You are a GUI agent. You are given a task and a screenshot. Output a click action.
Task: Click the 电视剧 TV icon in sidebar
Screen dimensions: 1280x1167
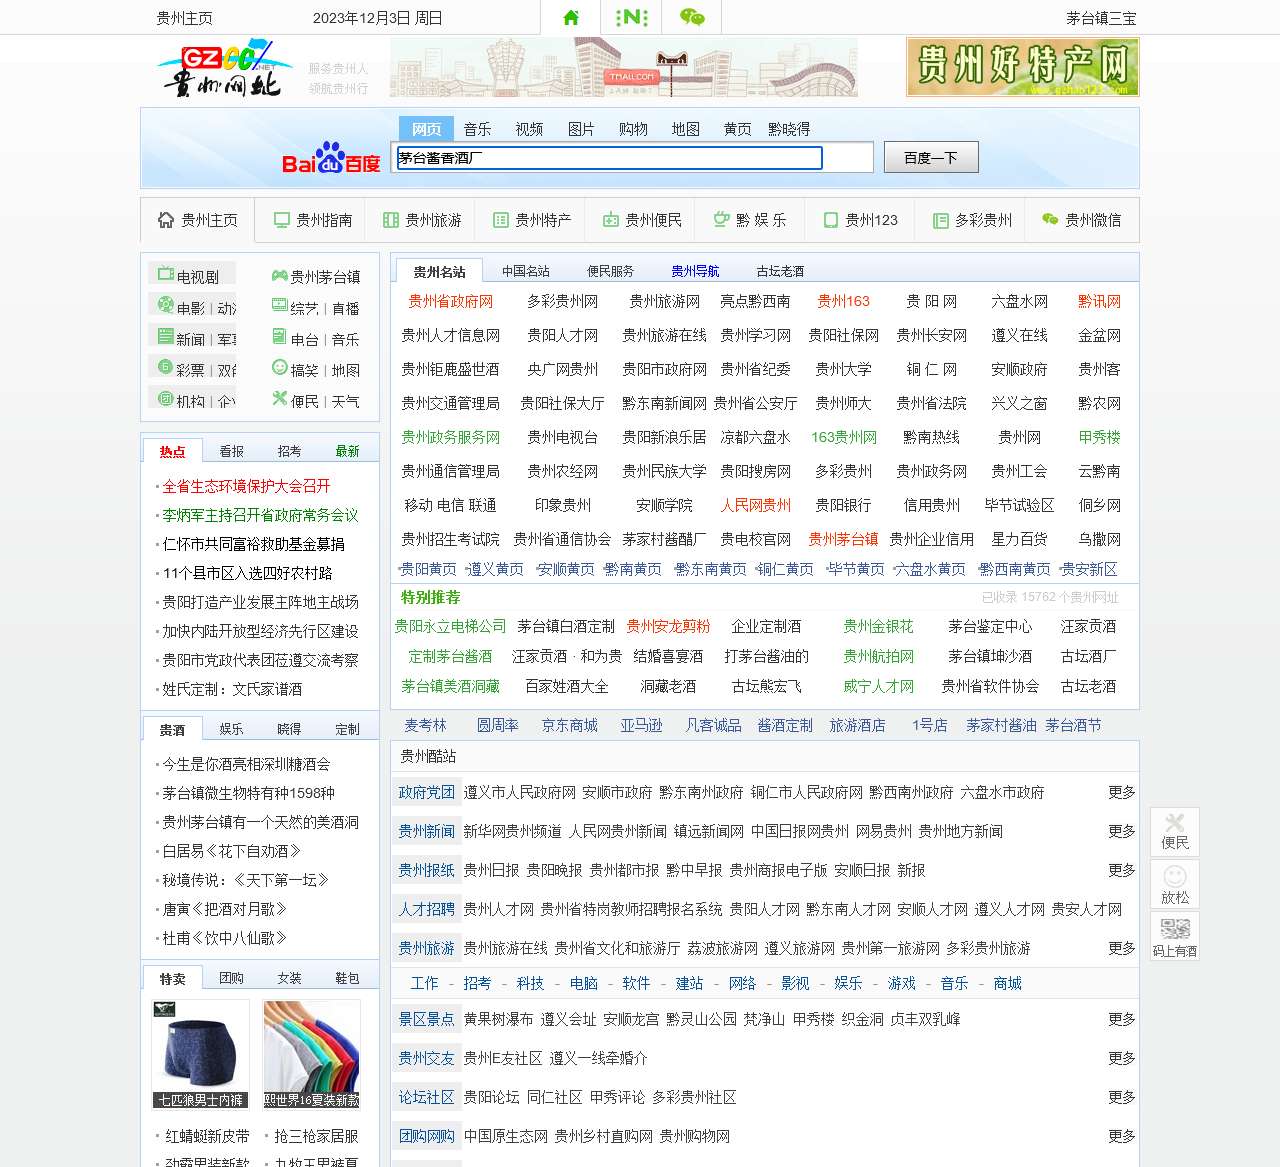point(165,274)
